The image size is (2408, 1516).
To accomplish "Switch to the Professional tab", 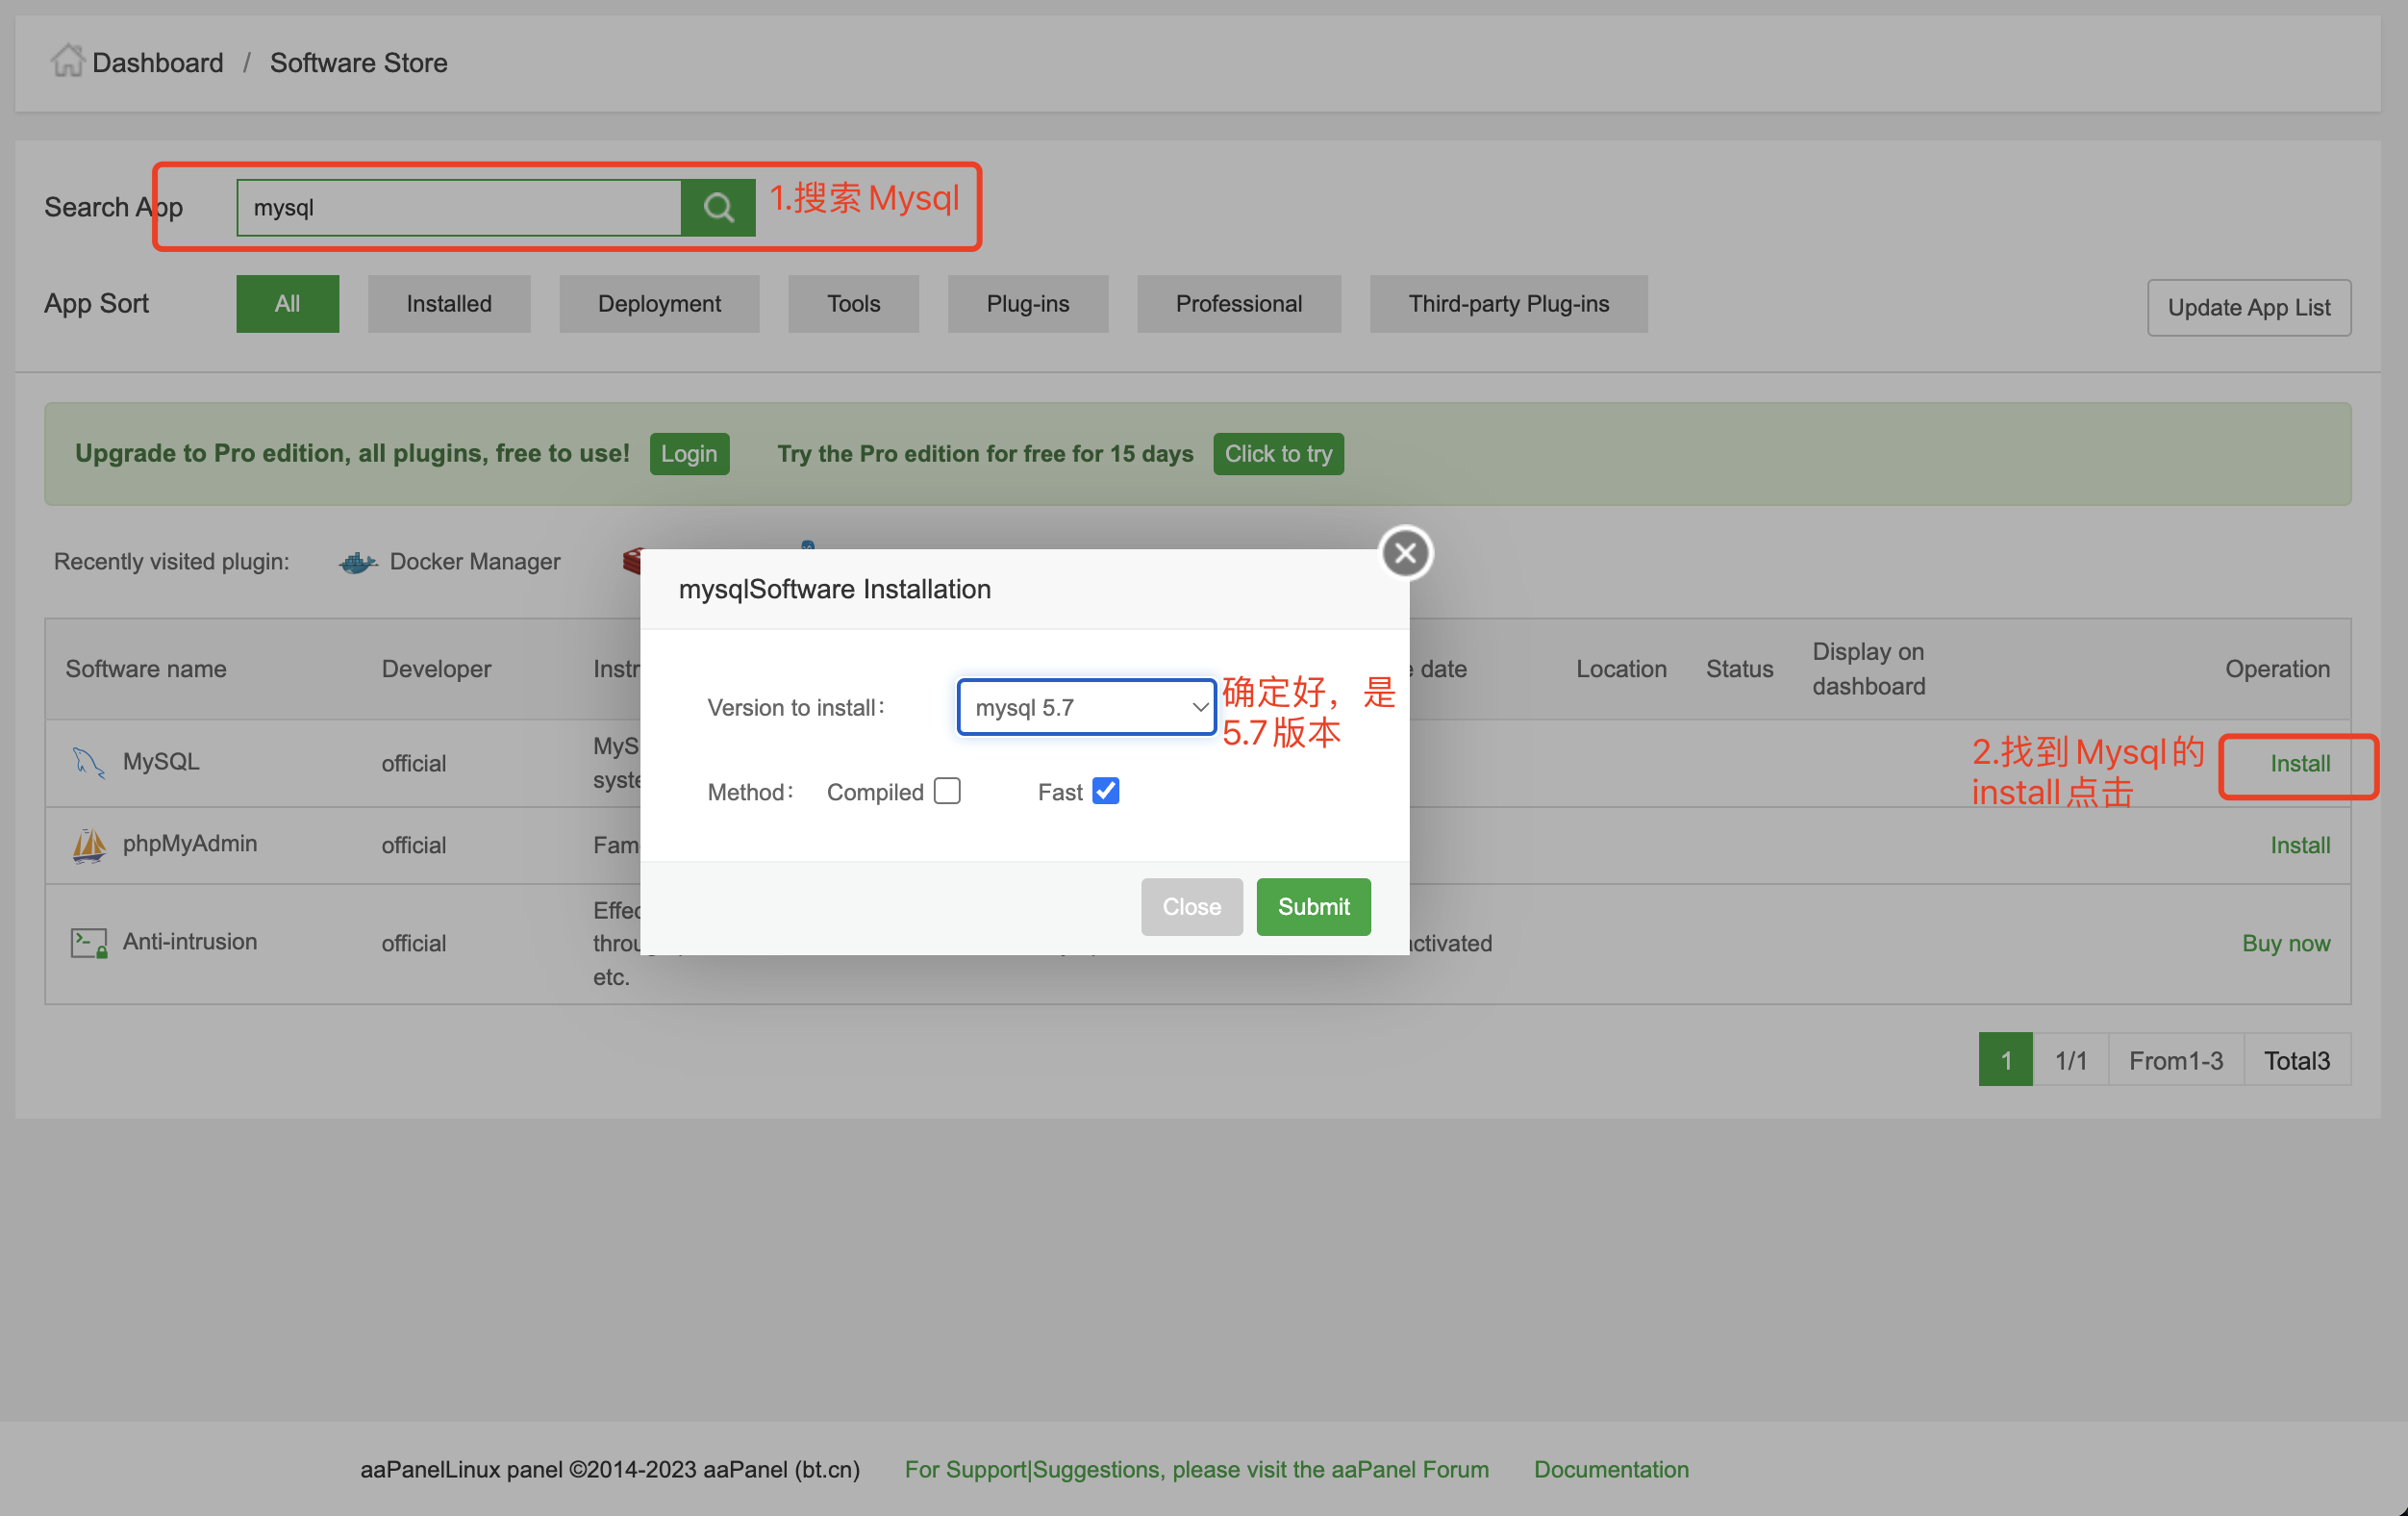I will pos(1238,304).
